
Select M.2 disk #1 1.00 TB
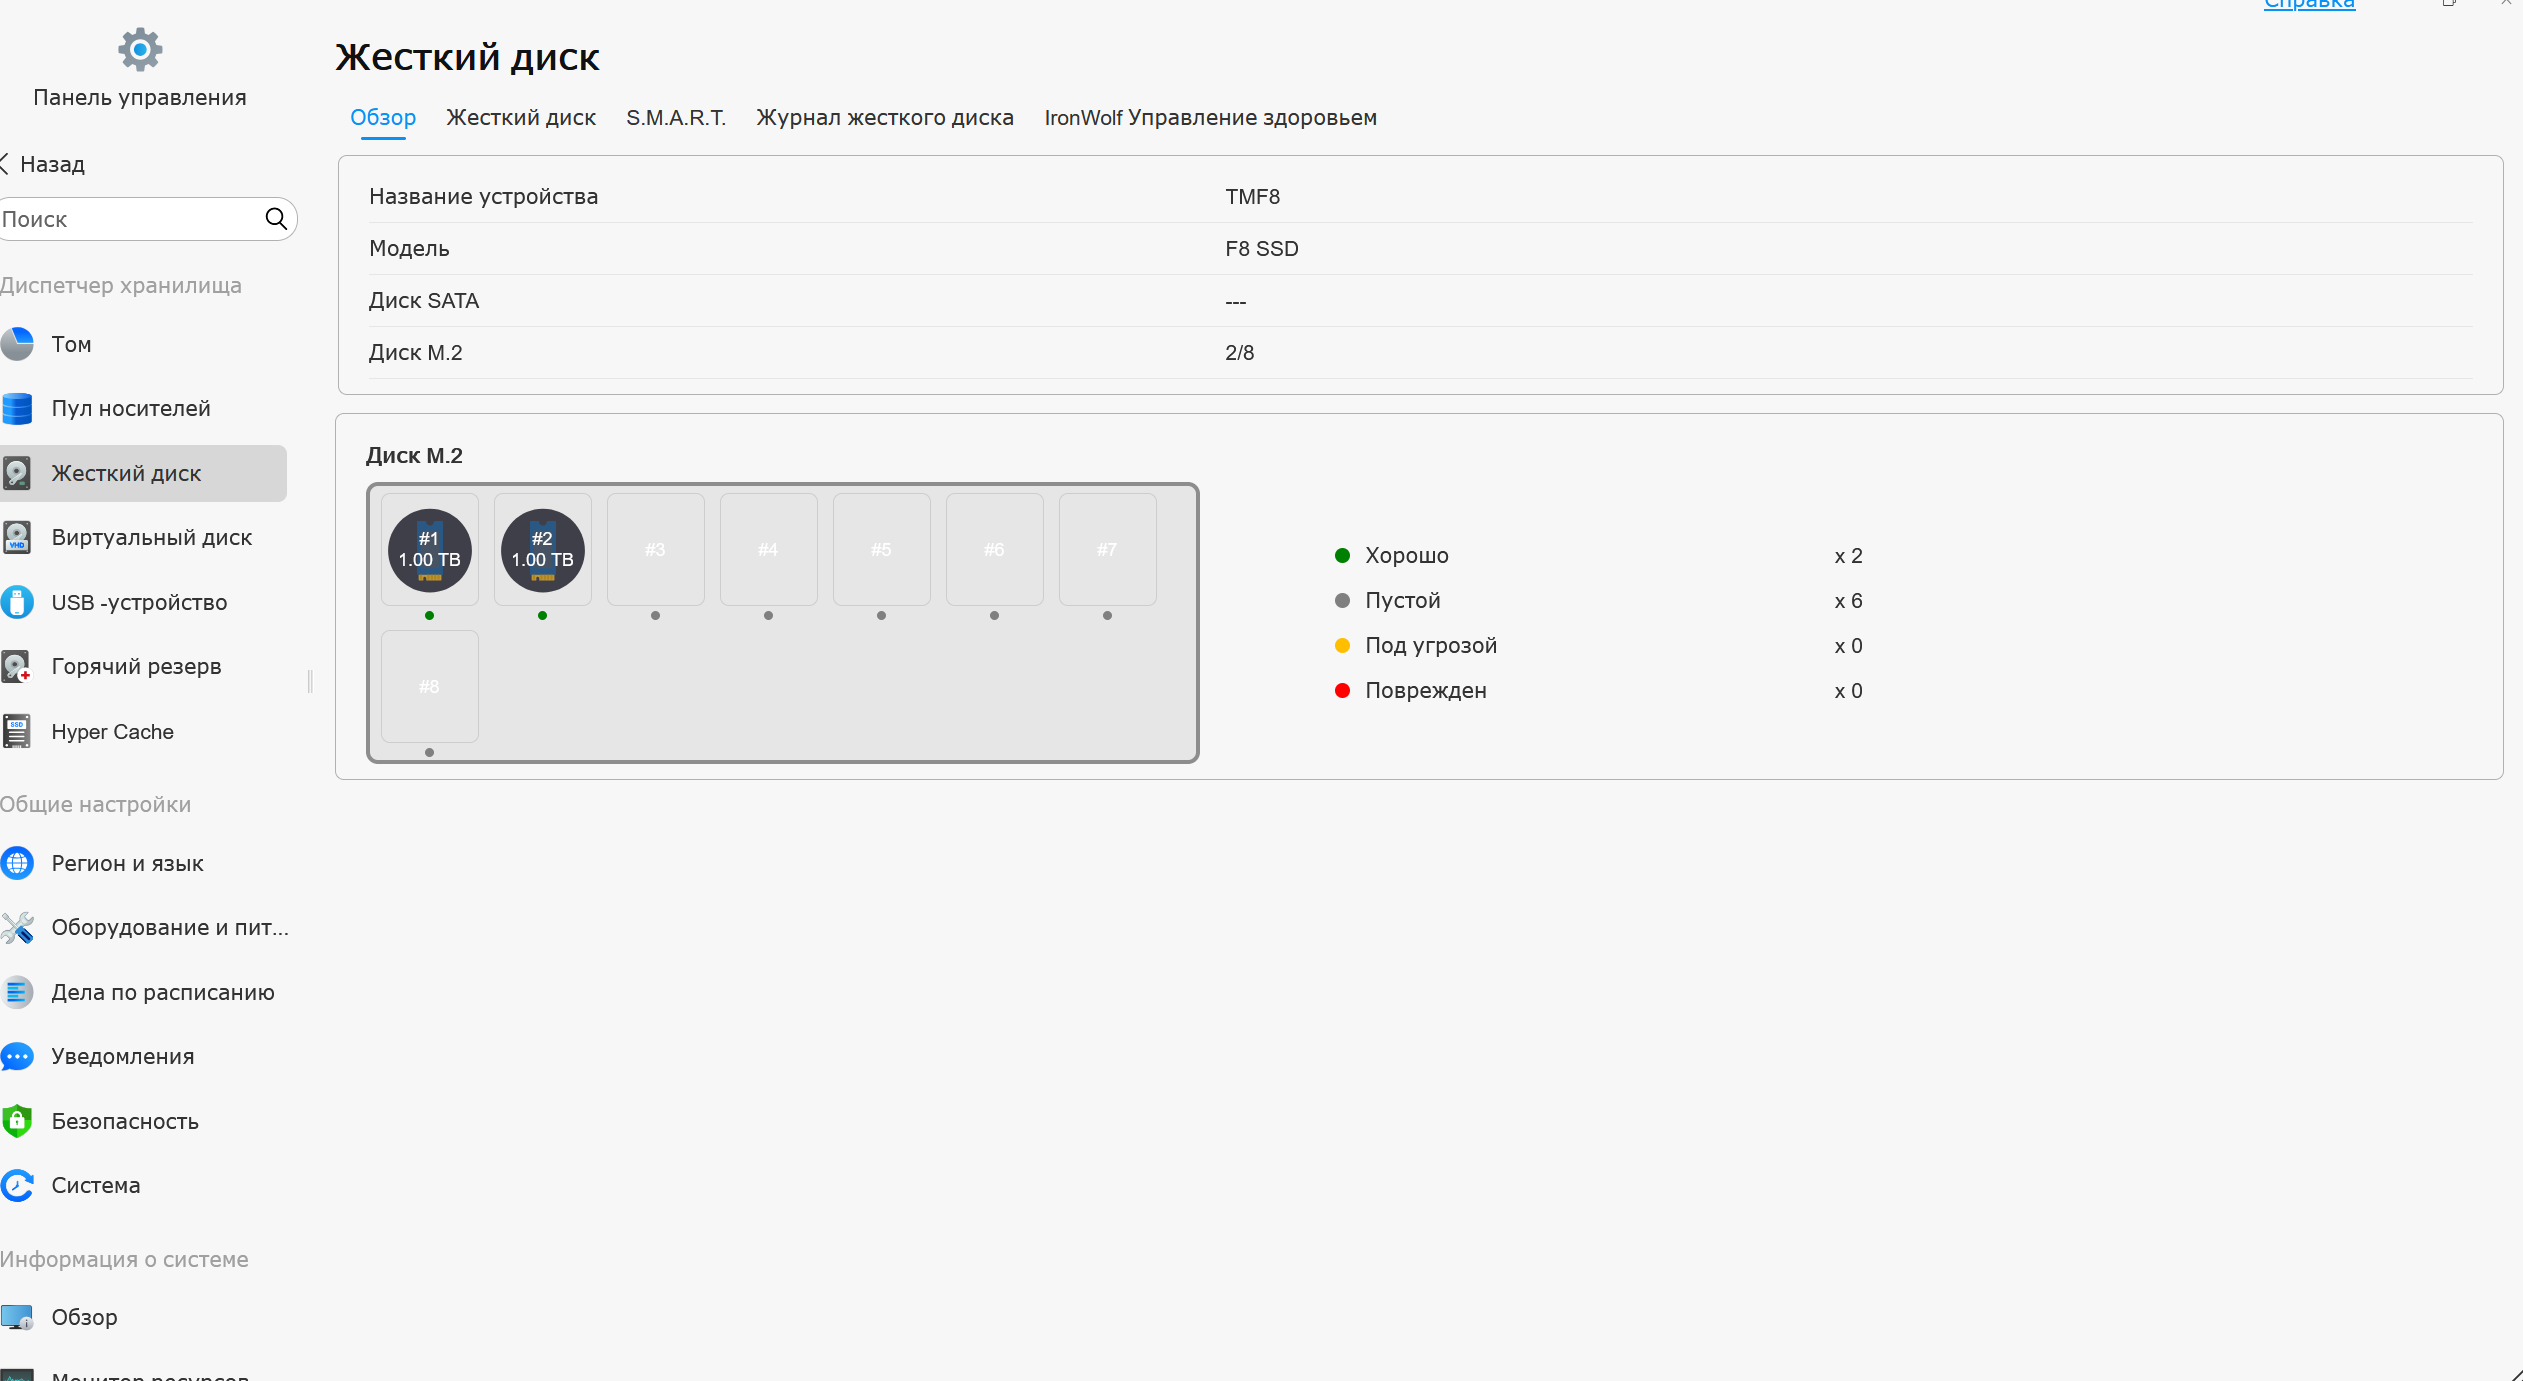click(430, 550)
